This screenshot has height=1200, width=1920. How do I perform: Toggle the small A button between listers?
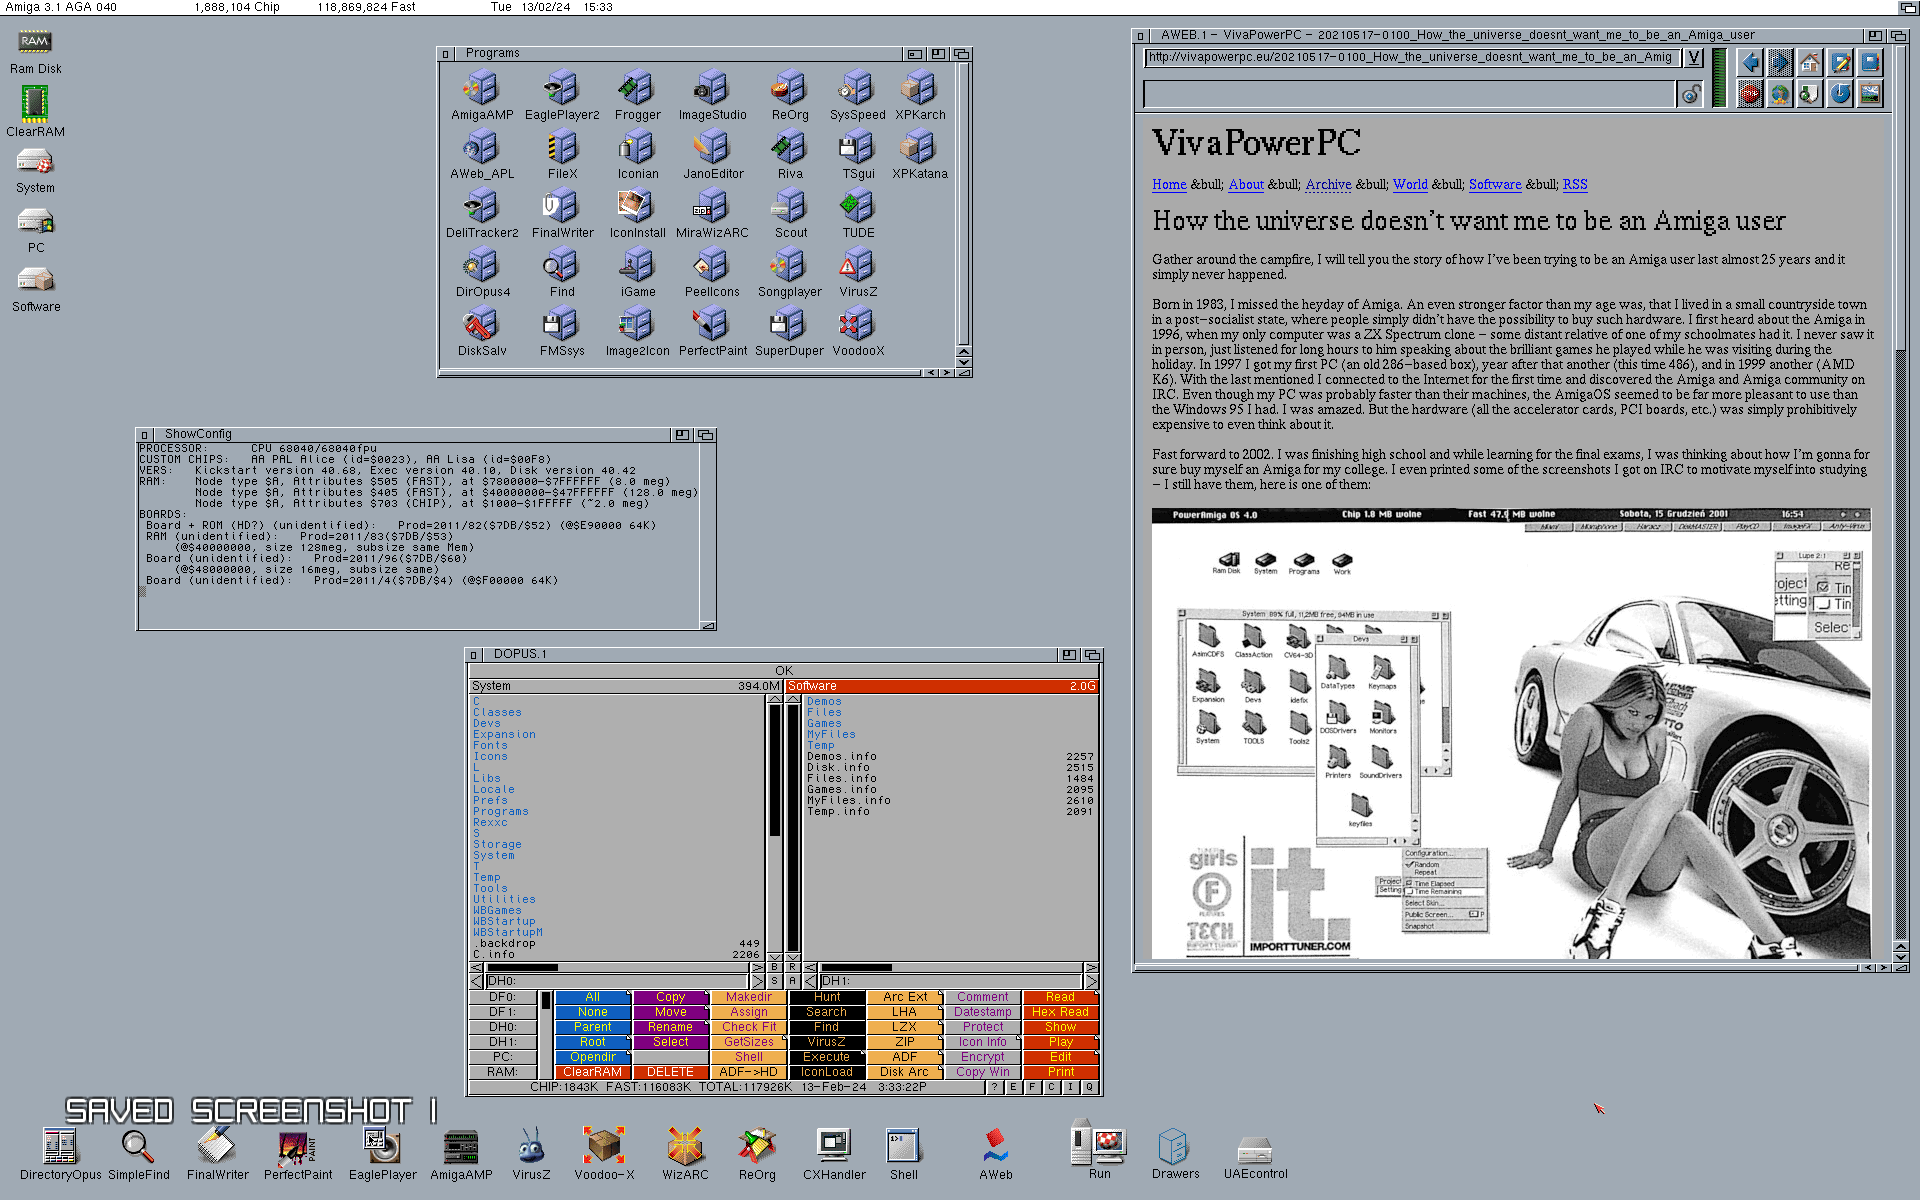tap(792, 982)
